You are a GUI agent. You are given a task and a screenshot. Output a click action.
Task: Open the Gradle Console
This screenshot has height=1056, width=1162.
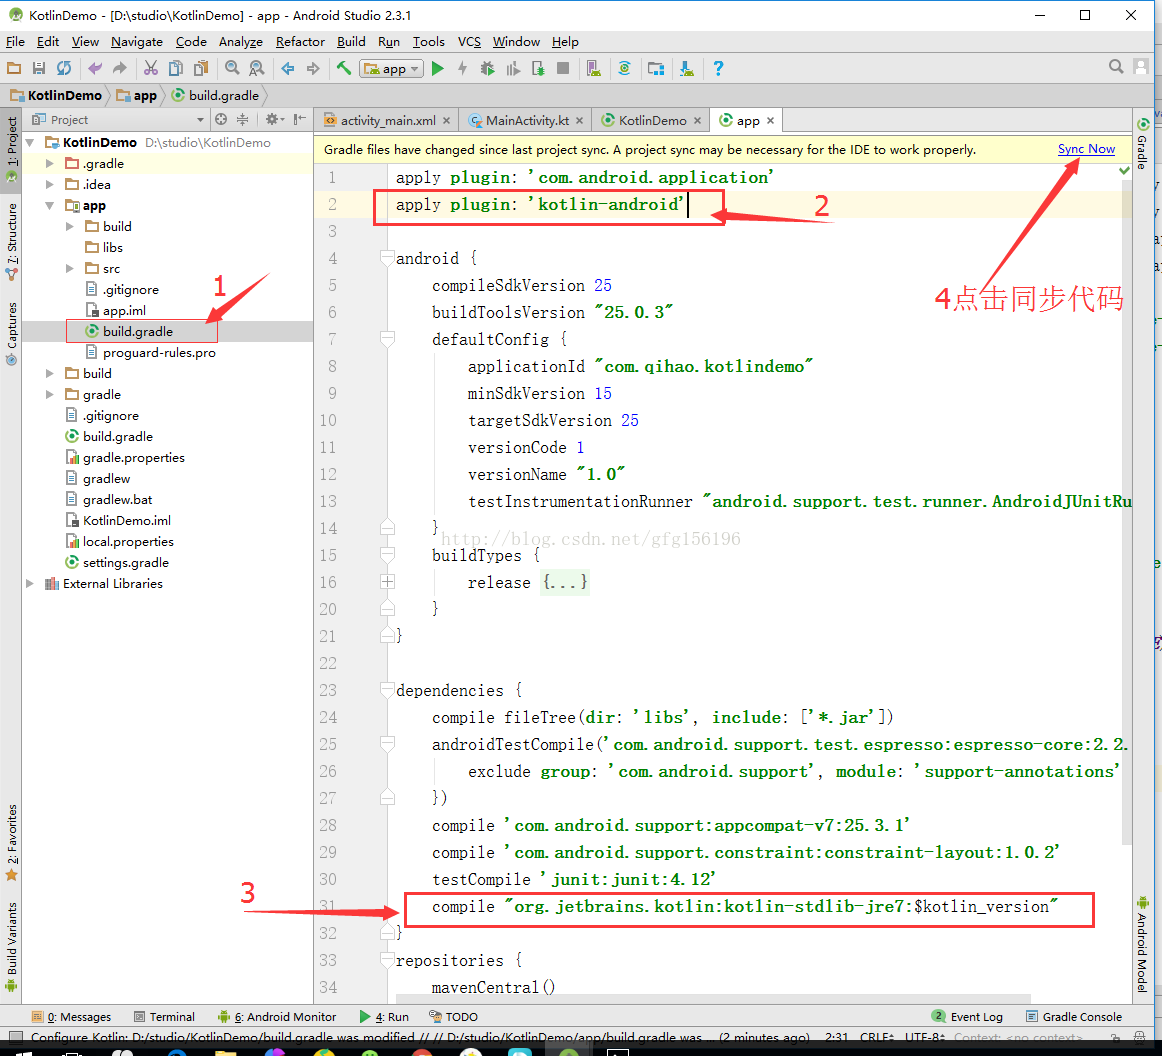click(1074, 1017)
